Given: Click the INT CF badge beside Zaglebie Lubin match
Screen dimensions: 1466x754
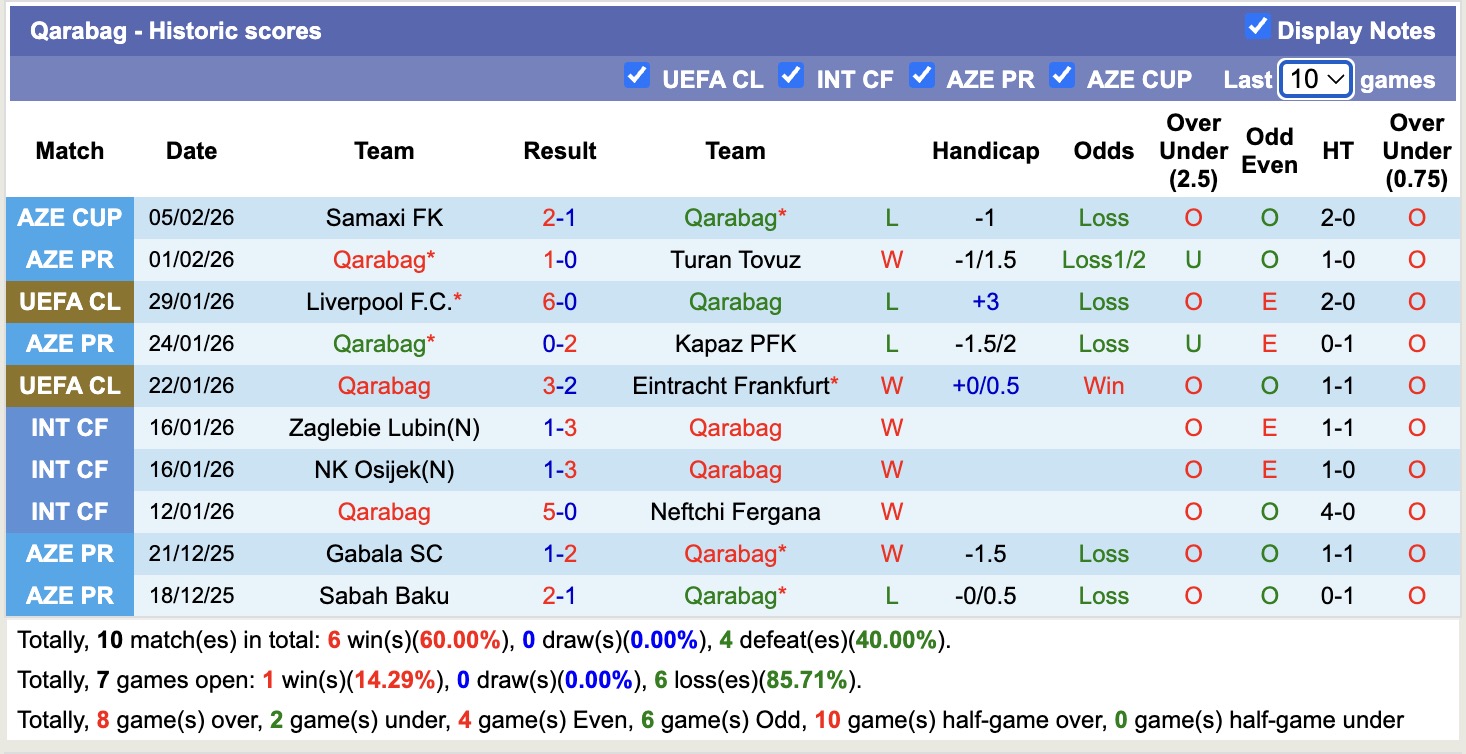Looking at the screenshot, I should [x=70, y=427].
